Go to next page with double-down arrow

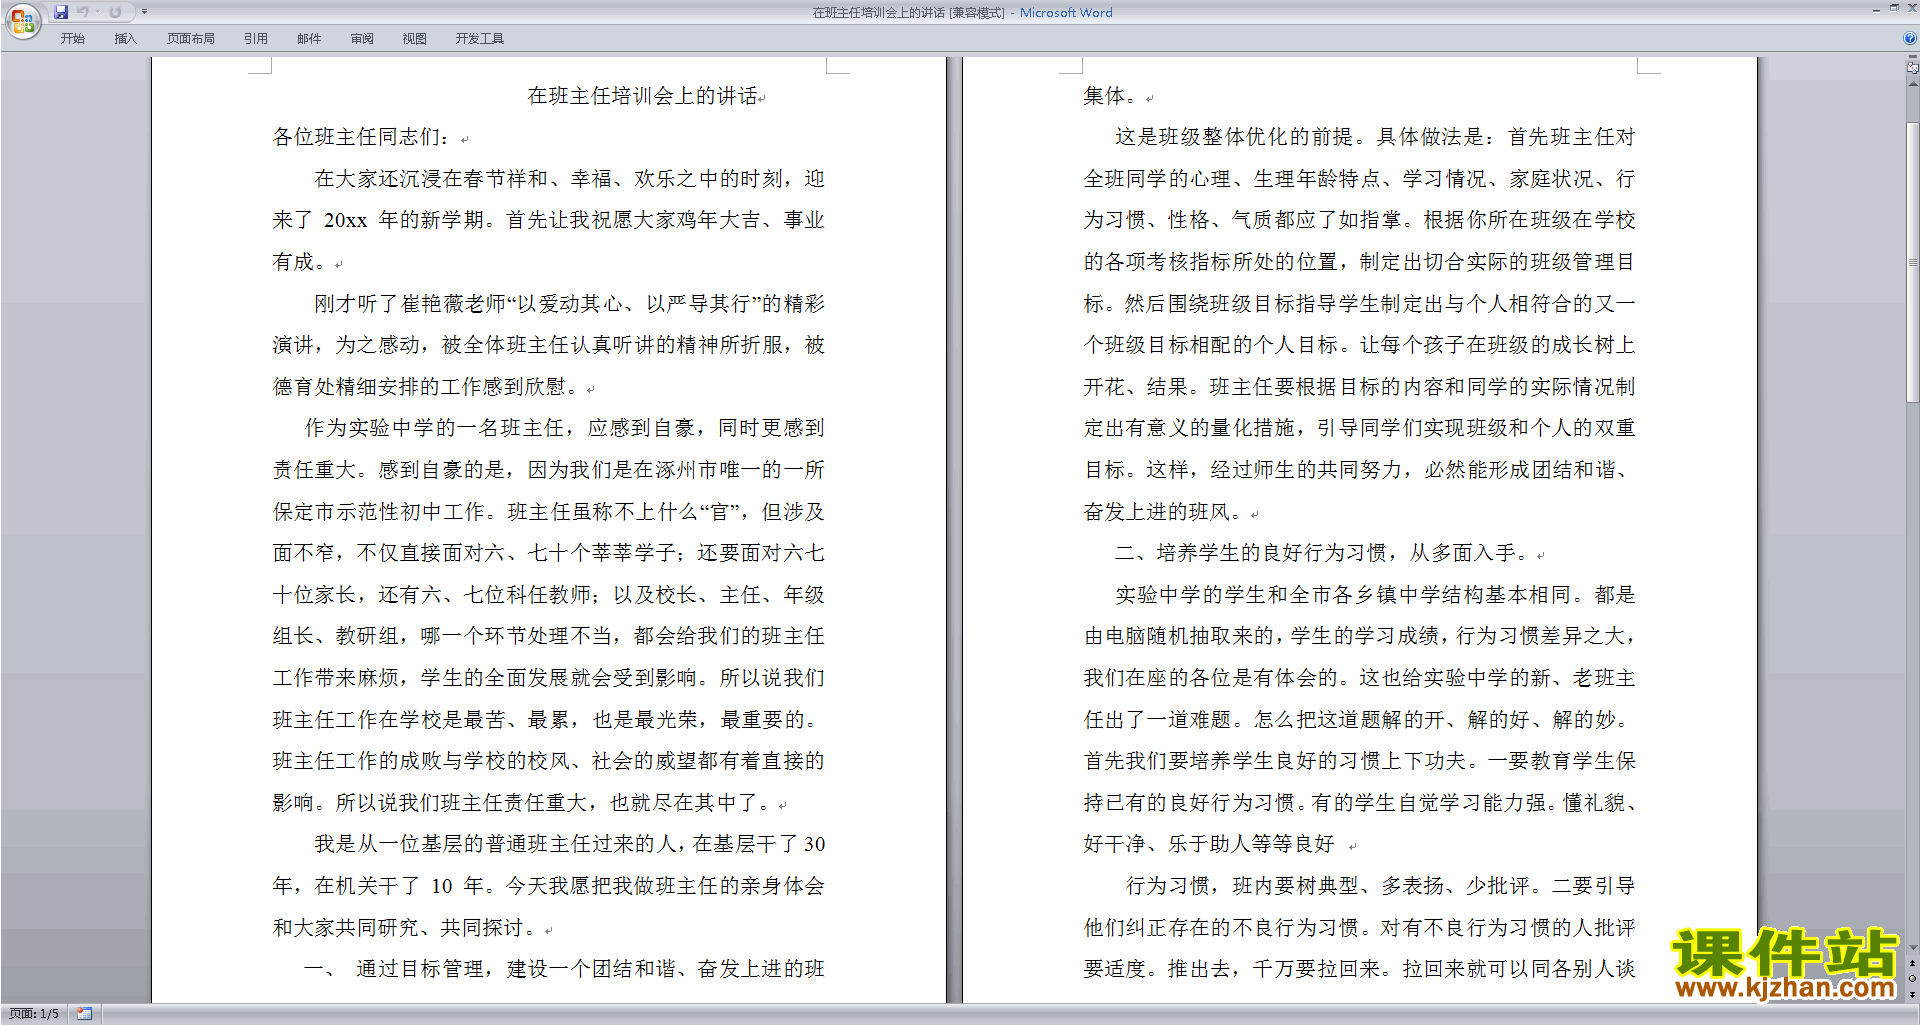point(1913,994)
